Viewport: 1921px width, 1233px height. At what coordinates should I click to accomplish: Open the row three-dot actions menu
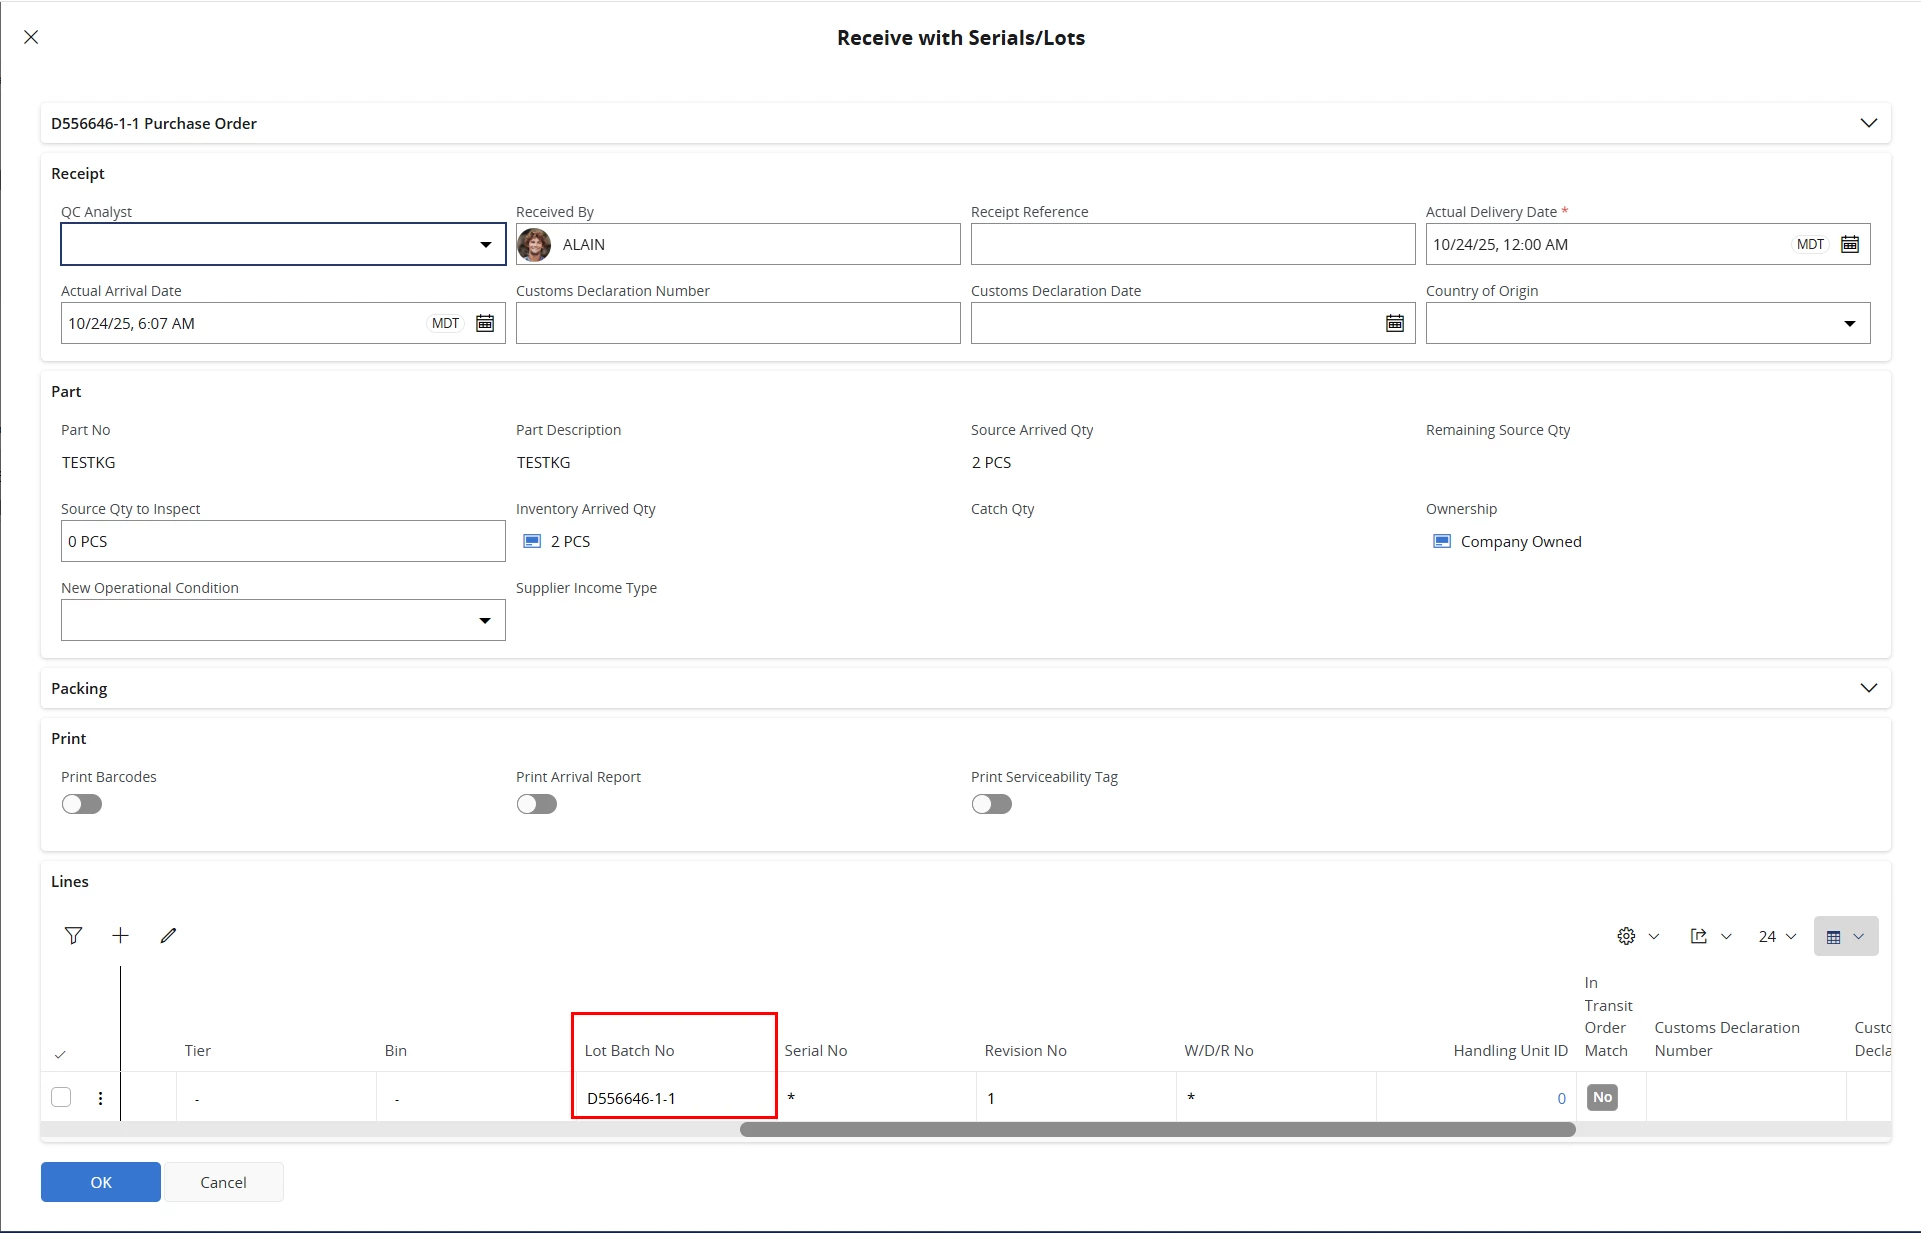click(100, 1098)
